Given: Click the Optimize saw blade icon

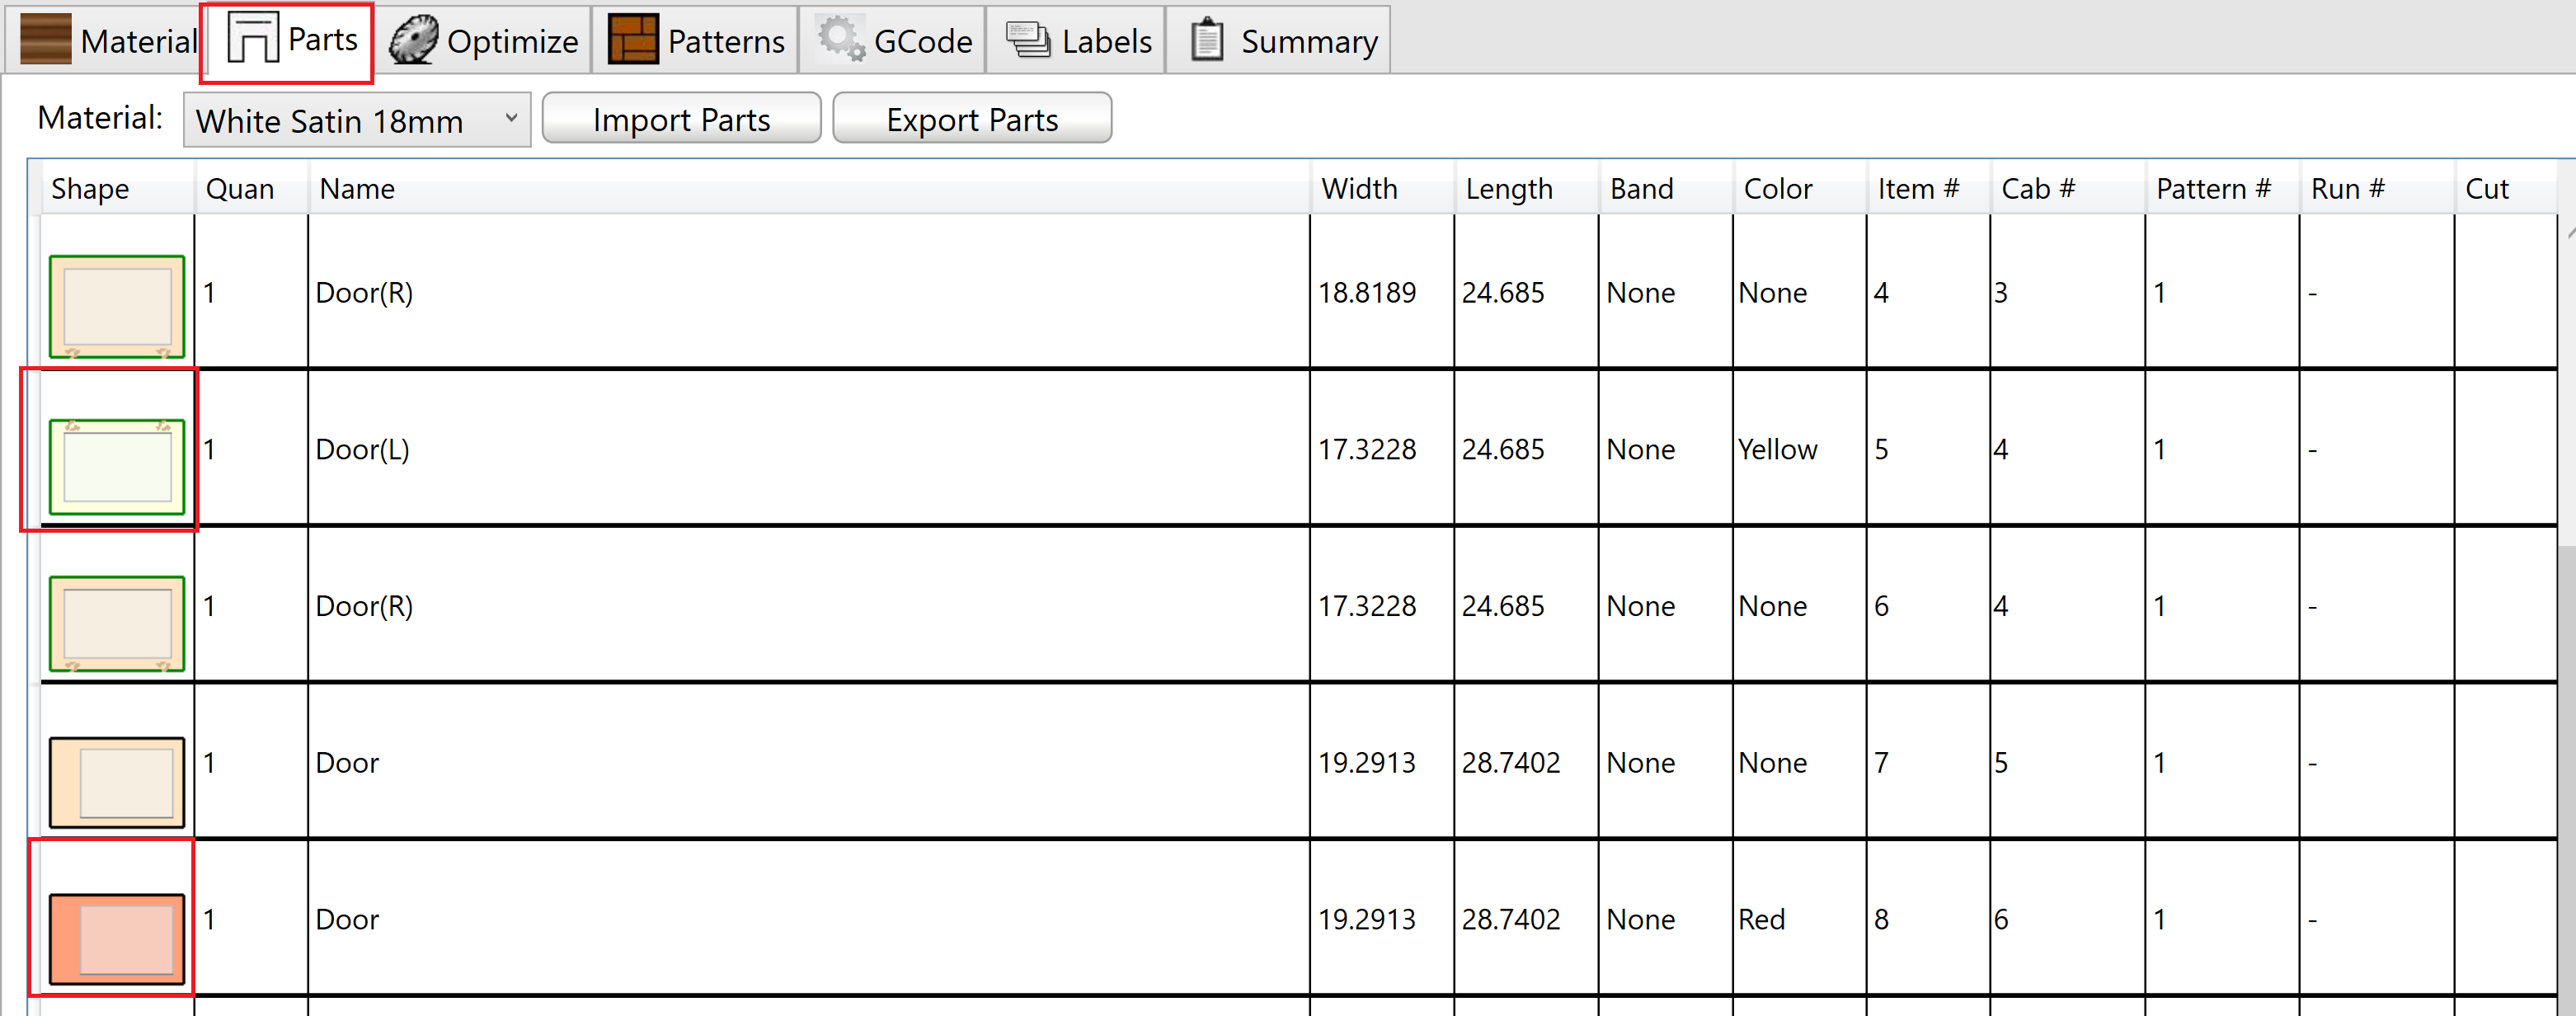Looking at the screenshot, I should pos(413,40).
